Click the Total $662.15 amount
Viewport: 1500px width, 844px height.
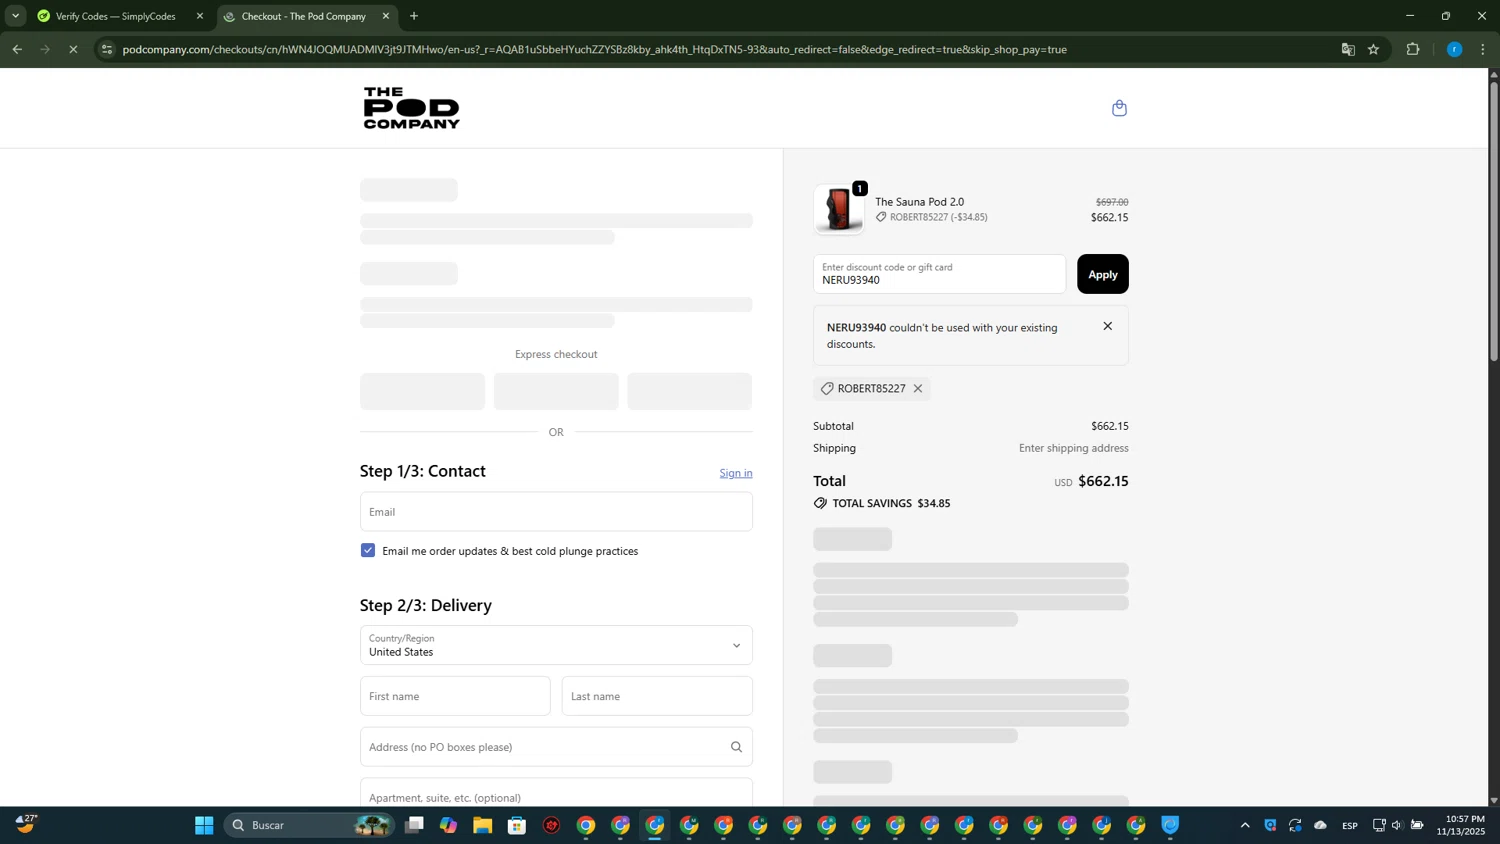point(1103,481)
